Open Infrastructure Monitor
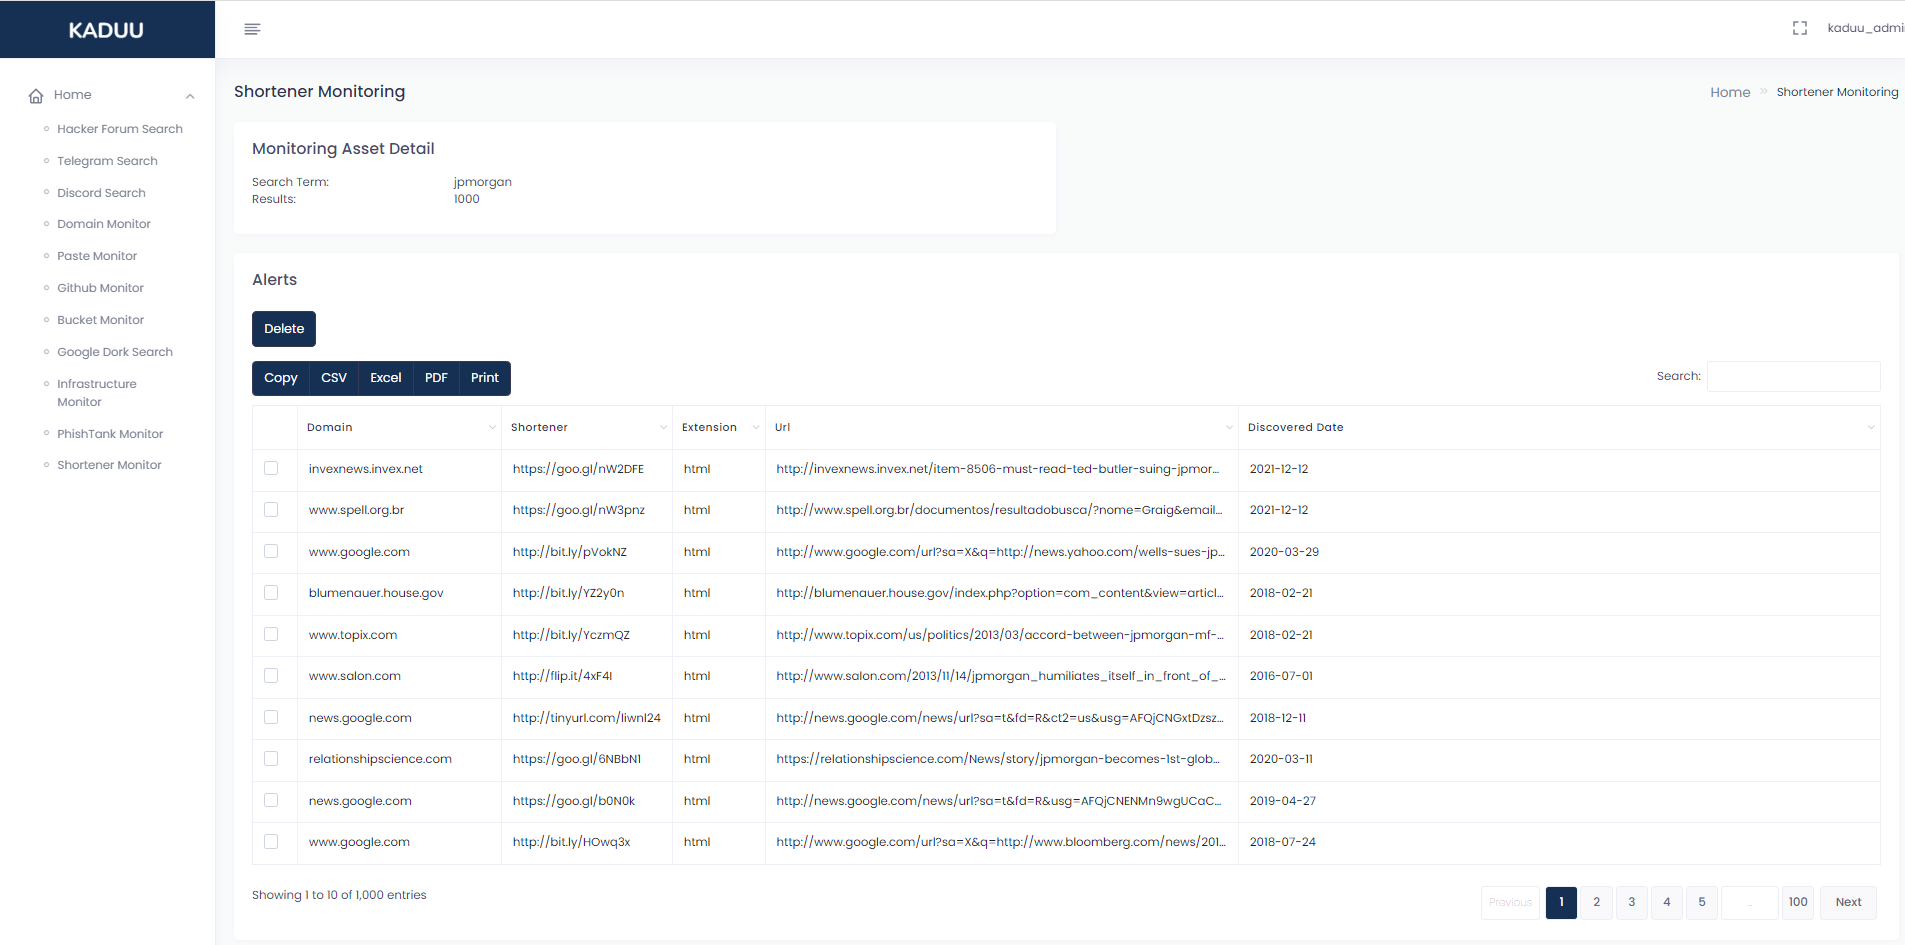Screen dimensions: 1905x945 click(x=97, y=393)
